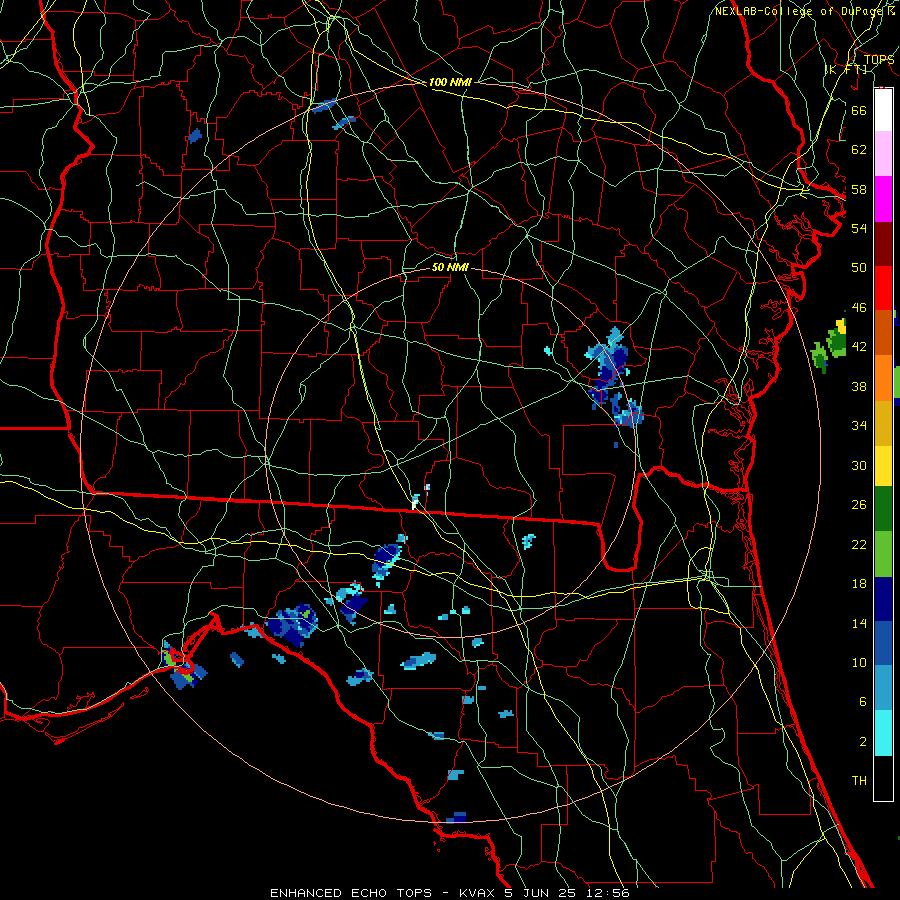Click the light blue legend swatch
This screenshot has width=900, height=900.
pyautogui.click(x=883, y=688)
